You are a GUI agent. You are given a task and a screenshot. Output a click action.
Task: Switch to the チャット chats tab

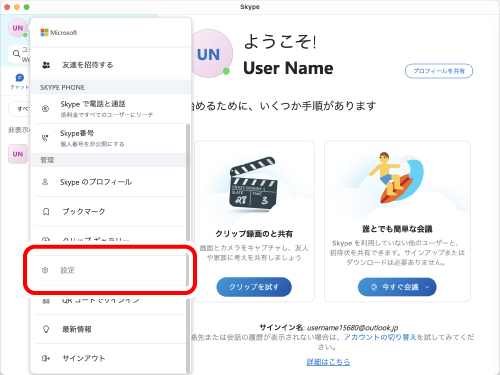pos(20,82)
